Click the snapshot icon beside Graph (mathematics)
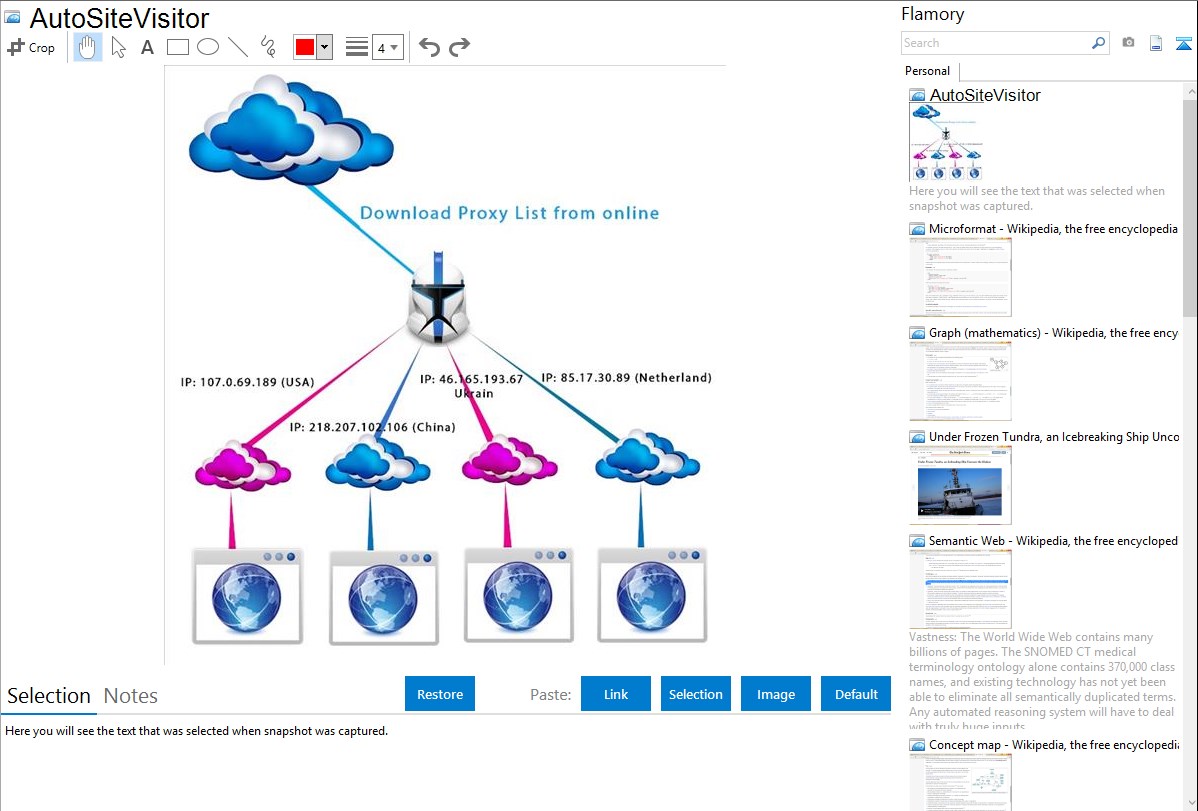Image resolution: width=1198 pixels, height=811 pixels. point(917,333)
